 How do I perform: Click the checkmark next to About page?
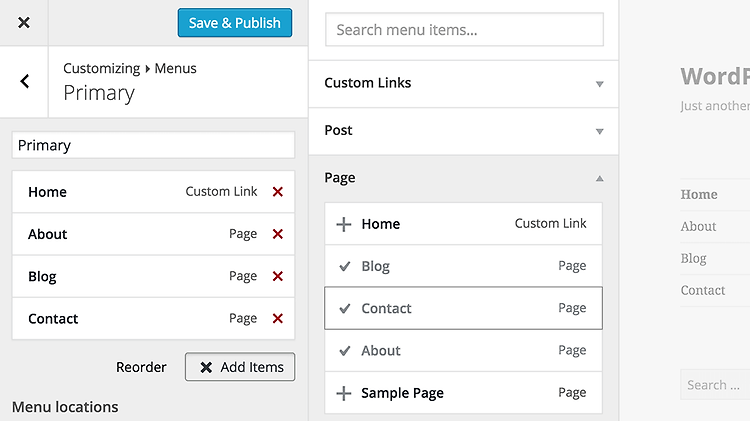click(x=344, y=351)
